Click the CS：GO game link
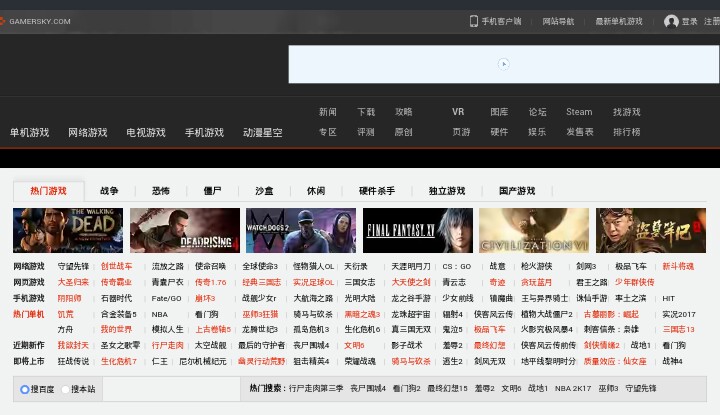The height and width of the screenshot is (415, 720). 457,266
